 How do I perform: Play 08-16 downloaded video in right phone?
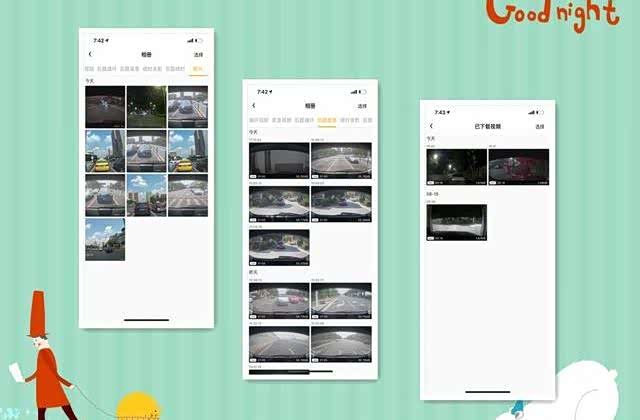tap(456, 223)
